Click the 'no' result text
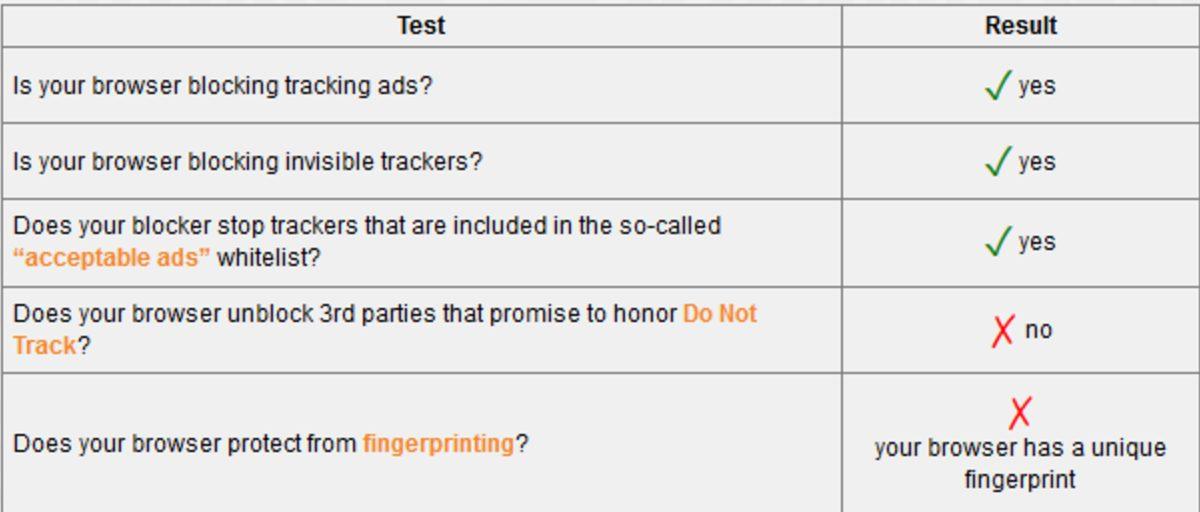This screenshot has height=512, width=1200. point(1038,330)
